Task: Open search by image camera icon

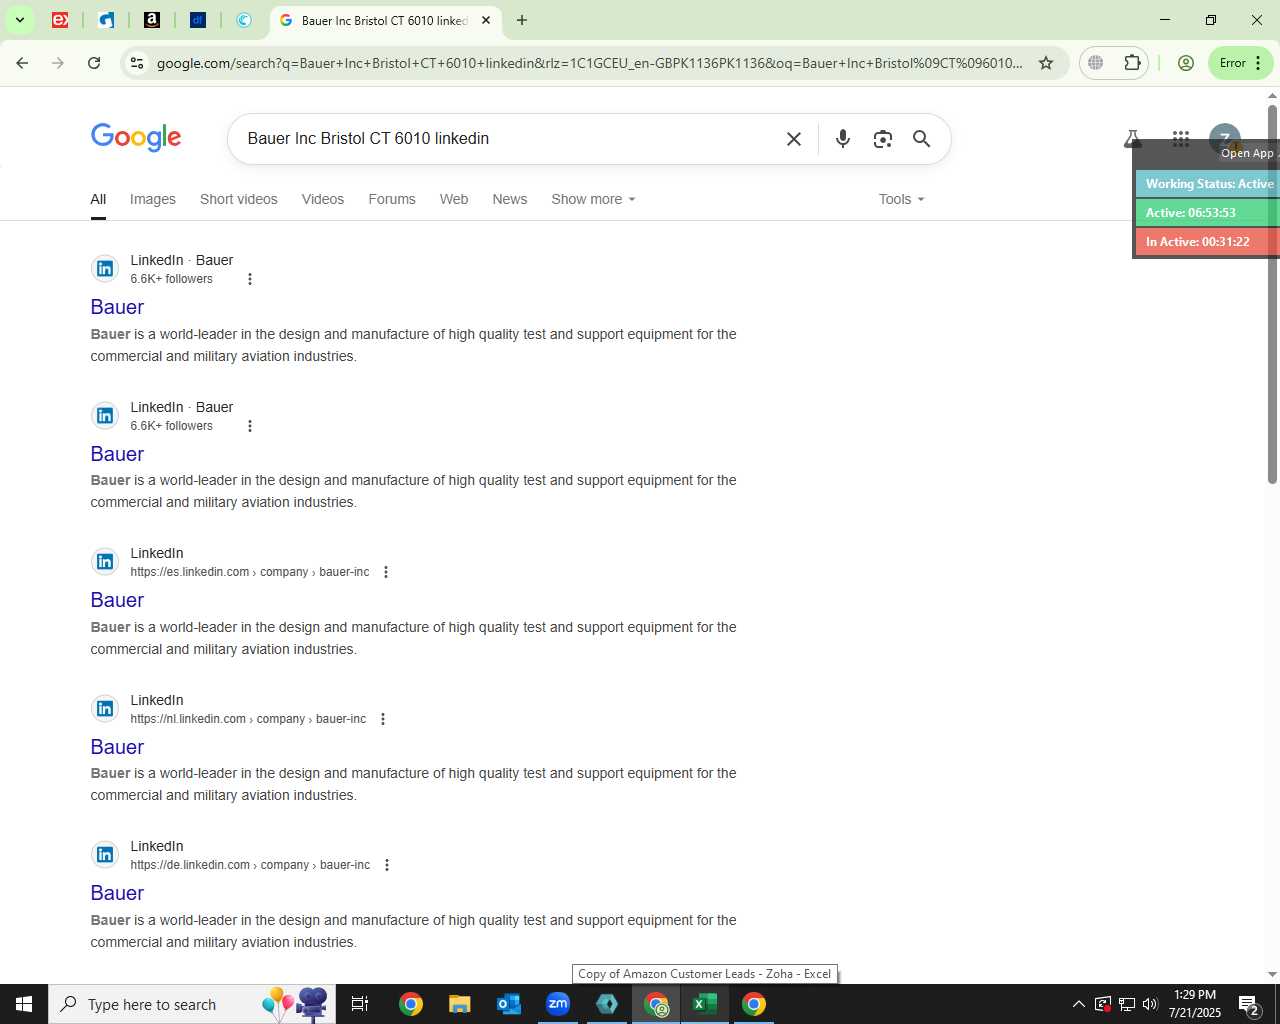Action: [x=882, y=139]
